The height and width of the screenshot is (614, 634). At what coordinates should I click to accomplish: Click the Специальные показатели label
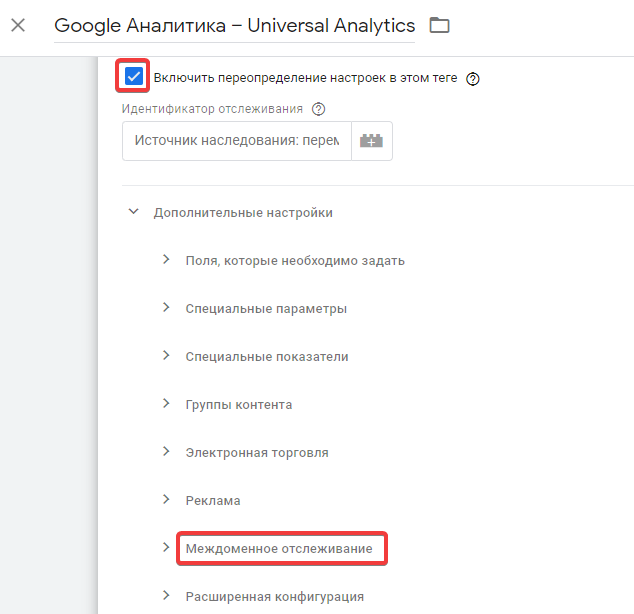click(267, 357)
